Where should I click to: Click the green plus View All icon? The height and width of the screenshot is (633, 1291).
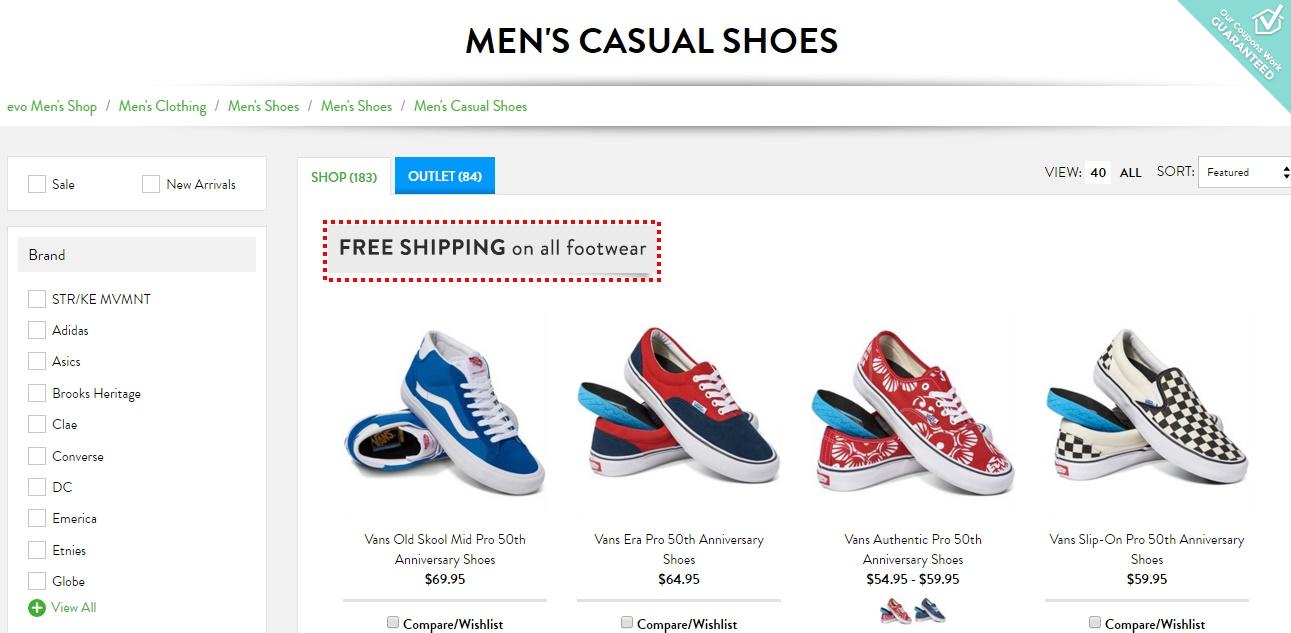click(37, 607)
